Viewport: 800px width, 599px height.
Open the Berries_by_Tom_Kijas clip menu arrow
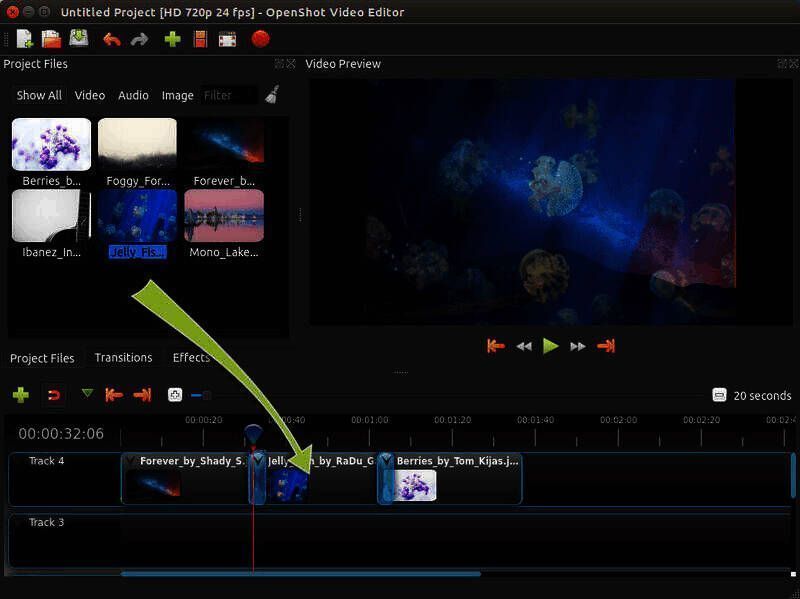387,461
